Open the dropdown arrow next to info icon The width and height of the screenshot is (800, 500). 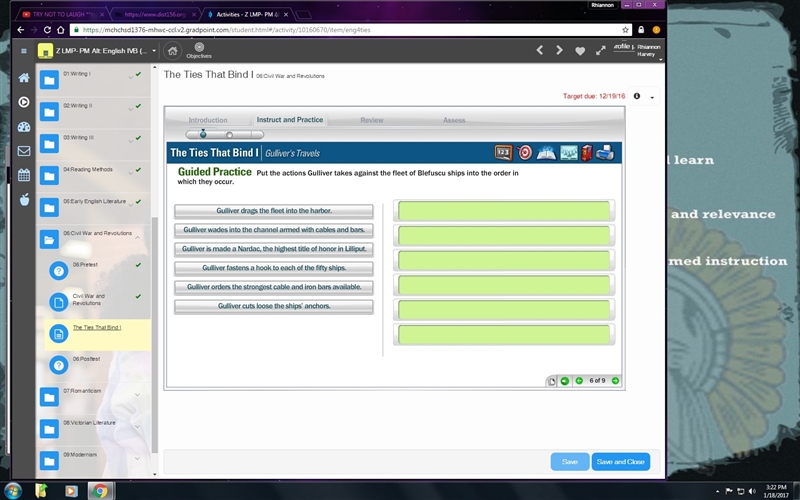(x=652, y=97)
